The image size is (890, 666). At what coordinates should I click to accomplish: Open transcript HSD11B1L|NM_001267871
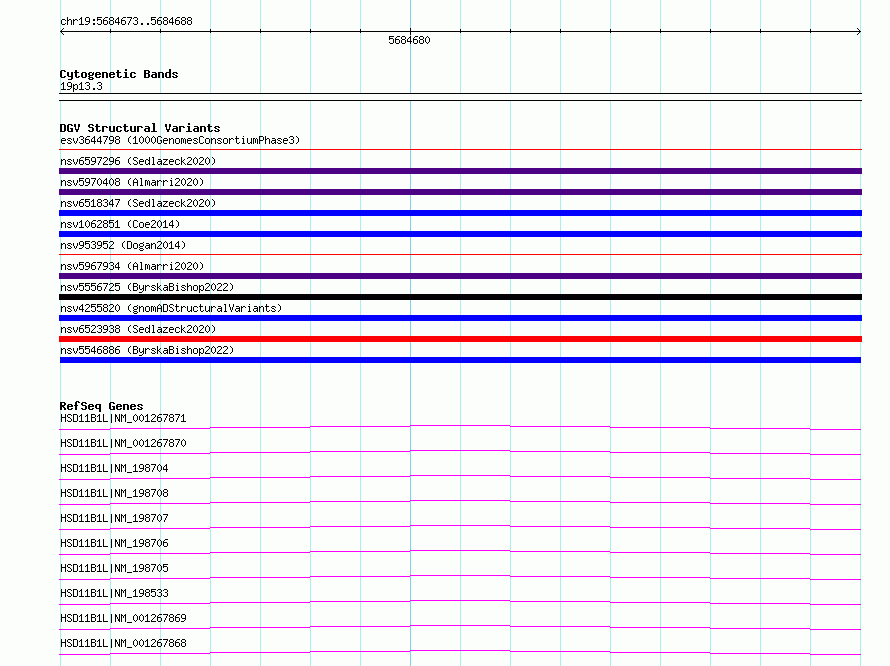click(123, 418)
